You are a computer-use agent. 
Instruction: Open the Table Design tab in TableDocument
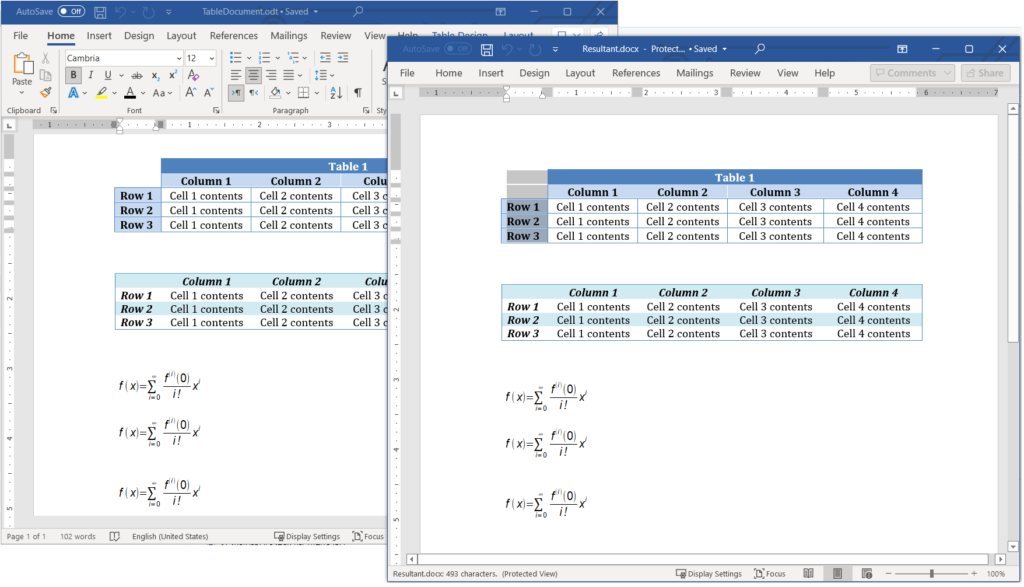click(x=460, y=35)
